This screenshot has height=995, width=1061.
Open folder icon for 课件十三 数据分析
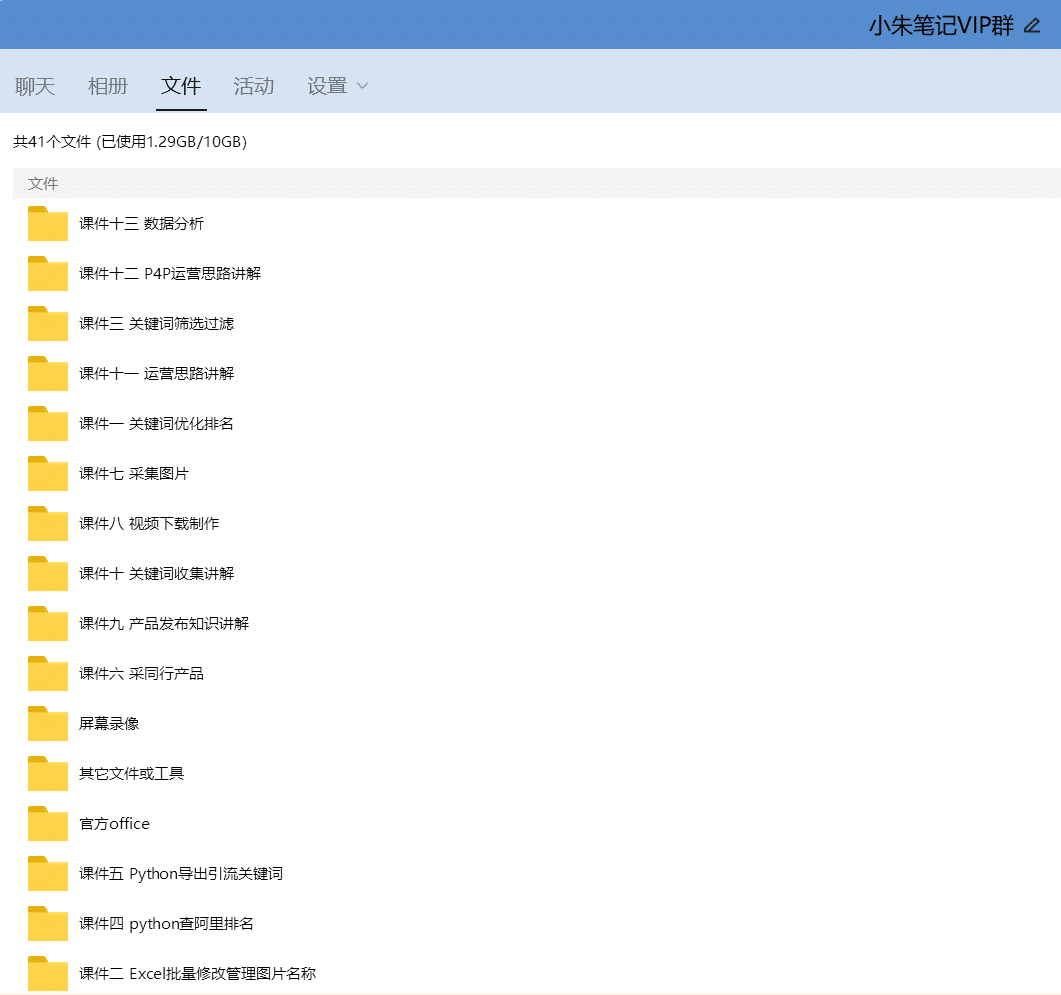point(48,224)
